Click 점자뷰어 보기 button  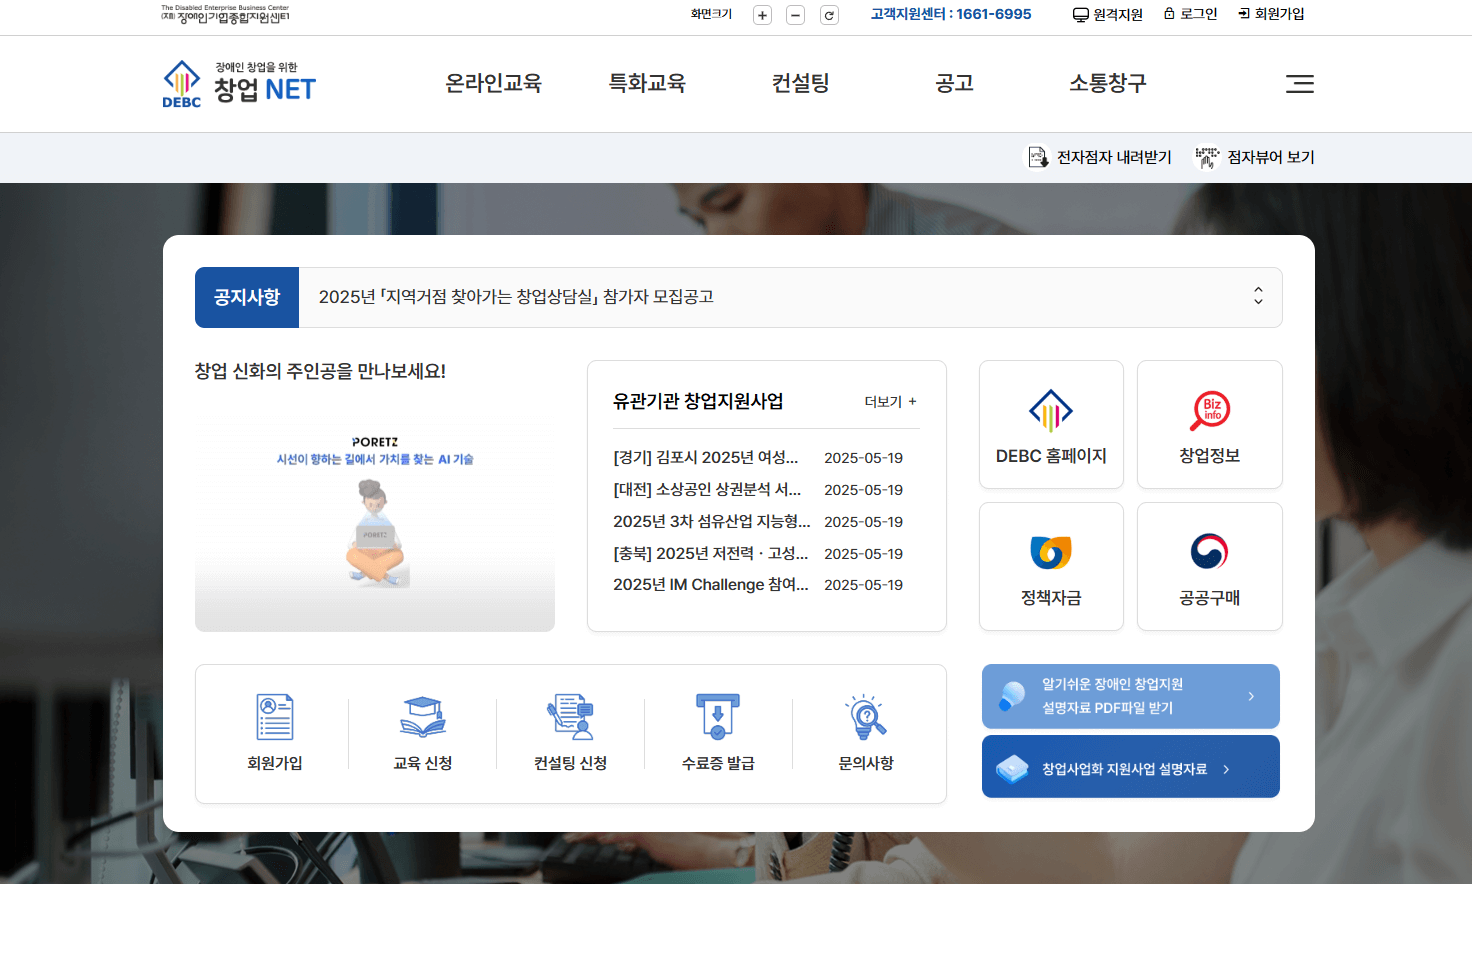tap(1255, 157)
